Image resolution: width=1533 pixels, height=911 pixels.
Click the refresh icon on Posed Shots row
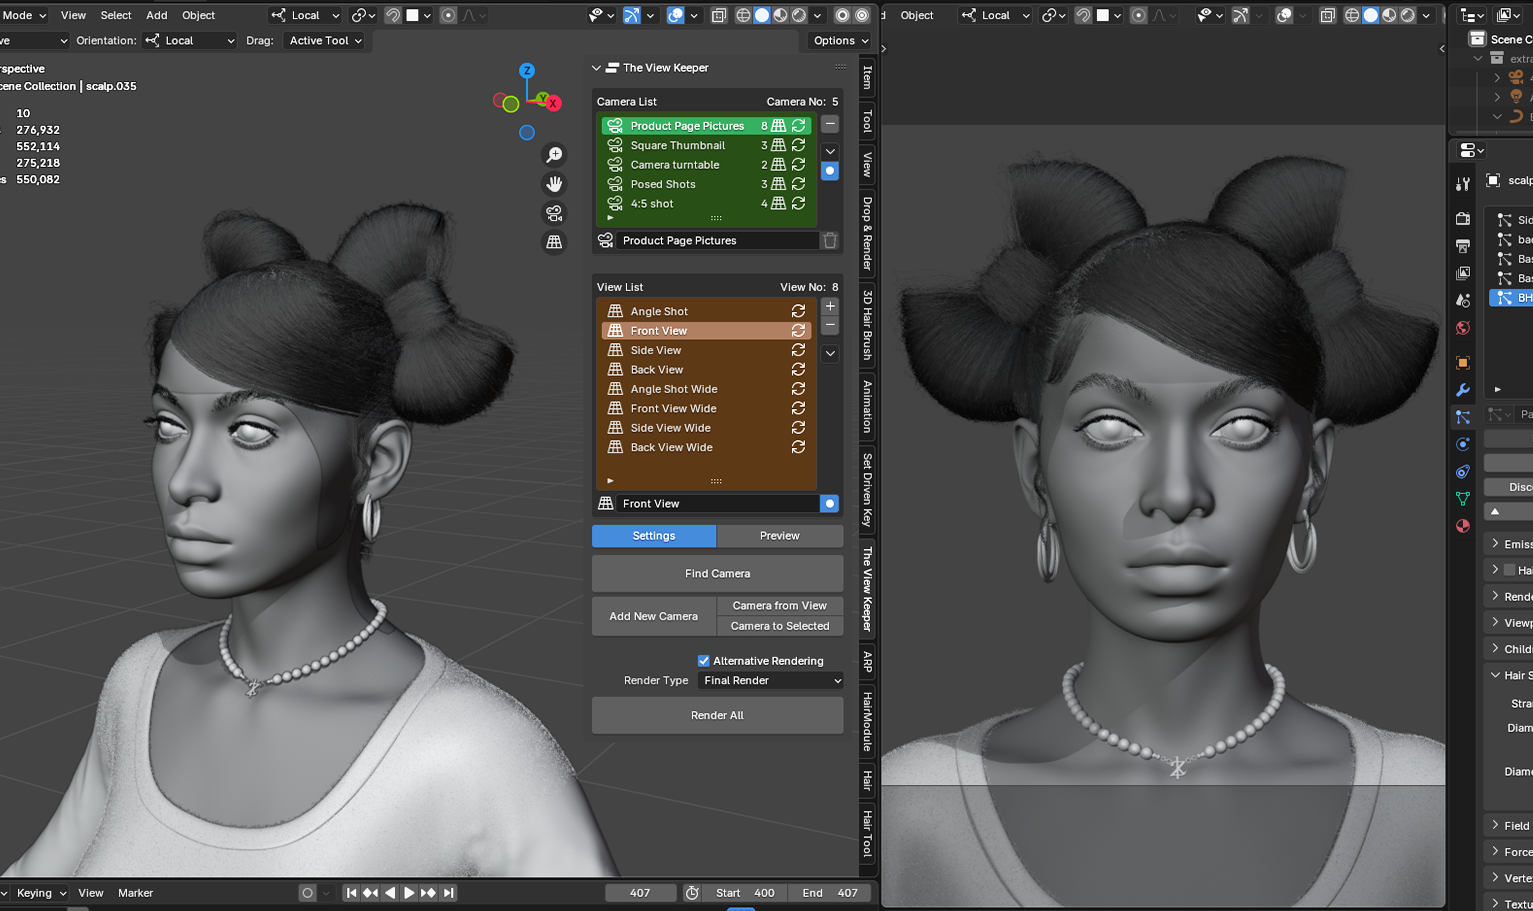pos(798,184)
